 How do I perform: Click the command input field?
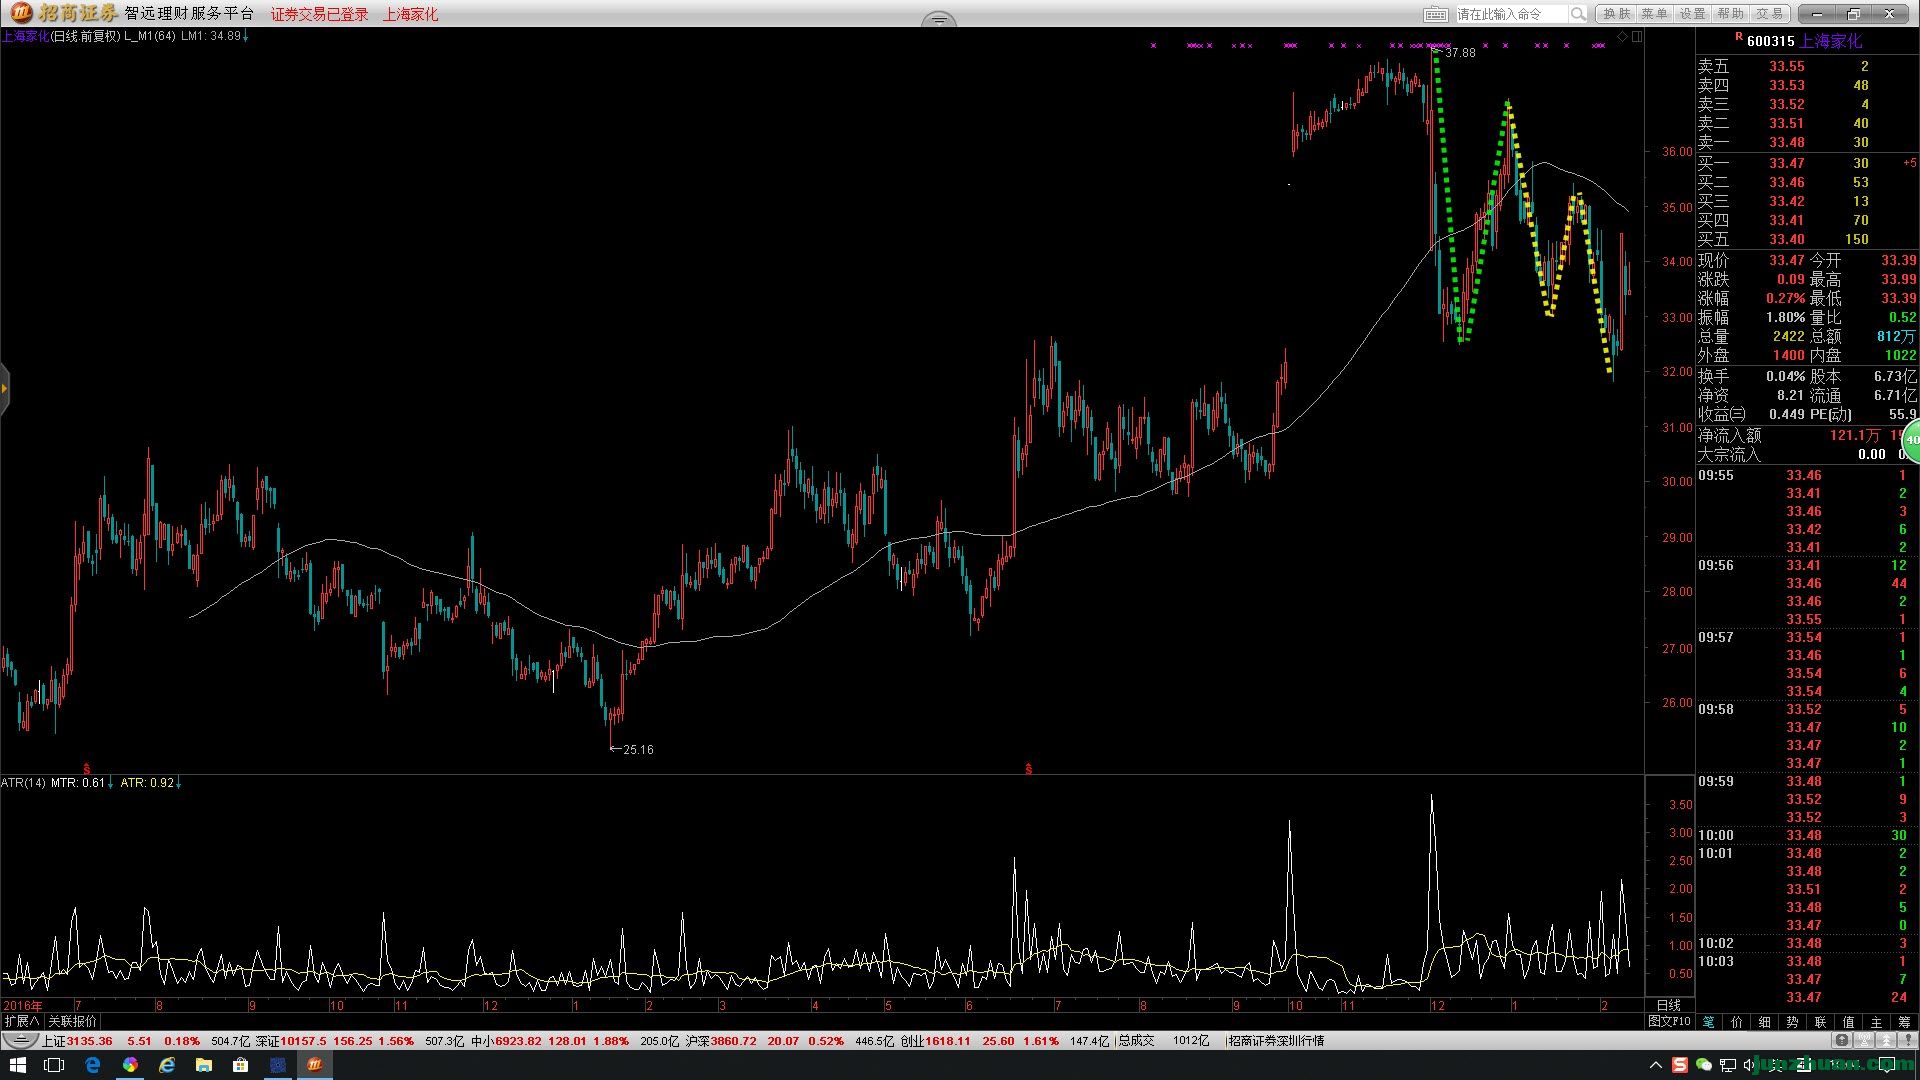[1508, 14]
